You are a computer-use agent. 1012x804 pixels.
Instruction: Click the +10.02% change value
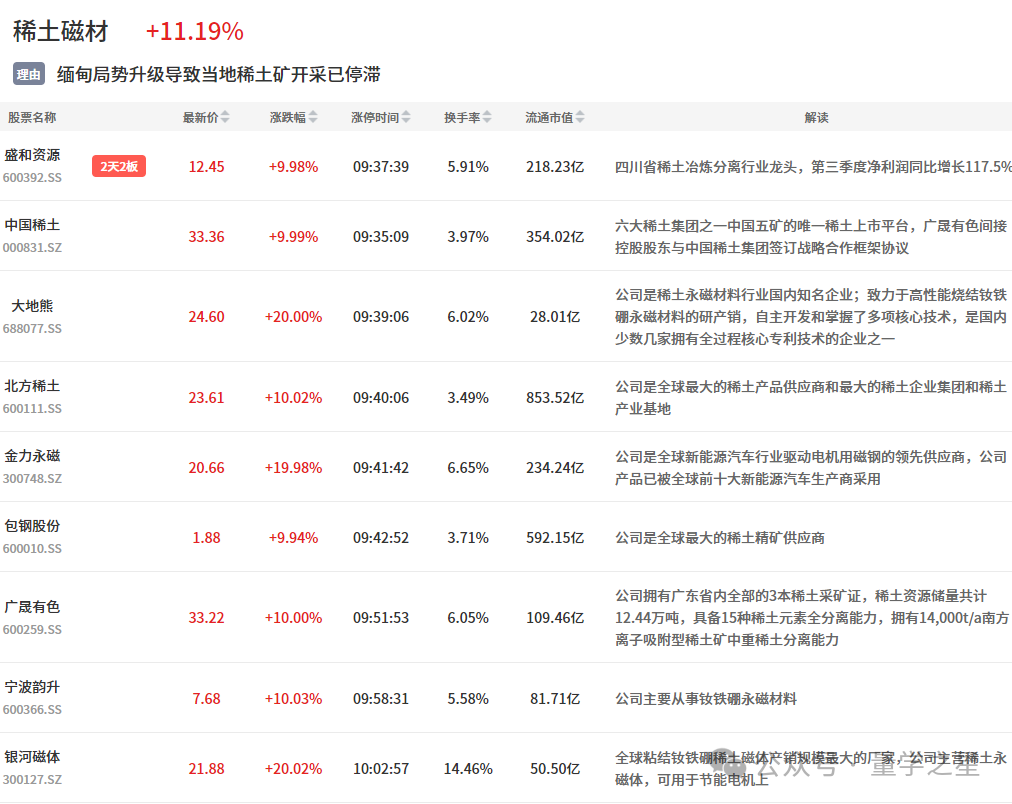(x=294, y=397)
